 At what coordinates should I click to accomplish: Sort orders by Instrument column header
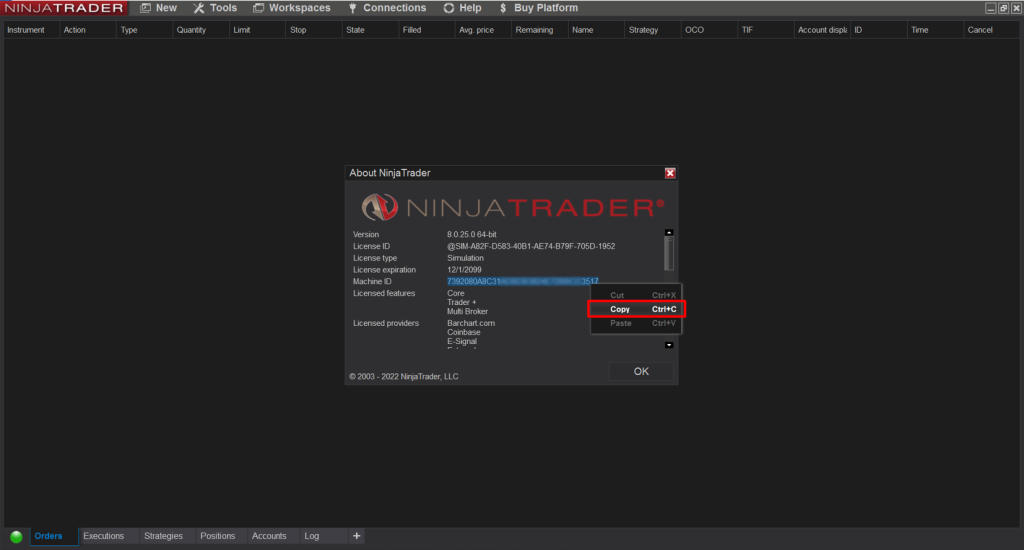click(x=26, y=30)
